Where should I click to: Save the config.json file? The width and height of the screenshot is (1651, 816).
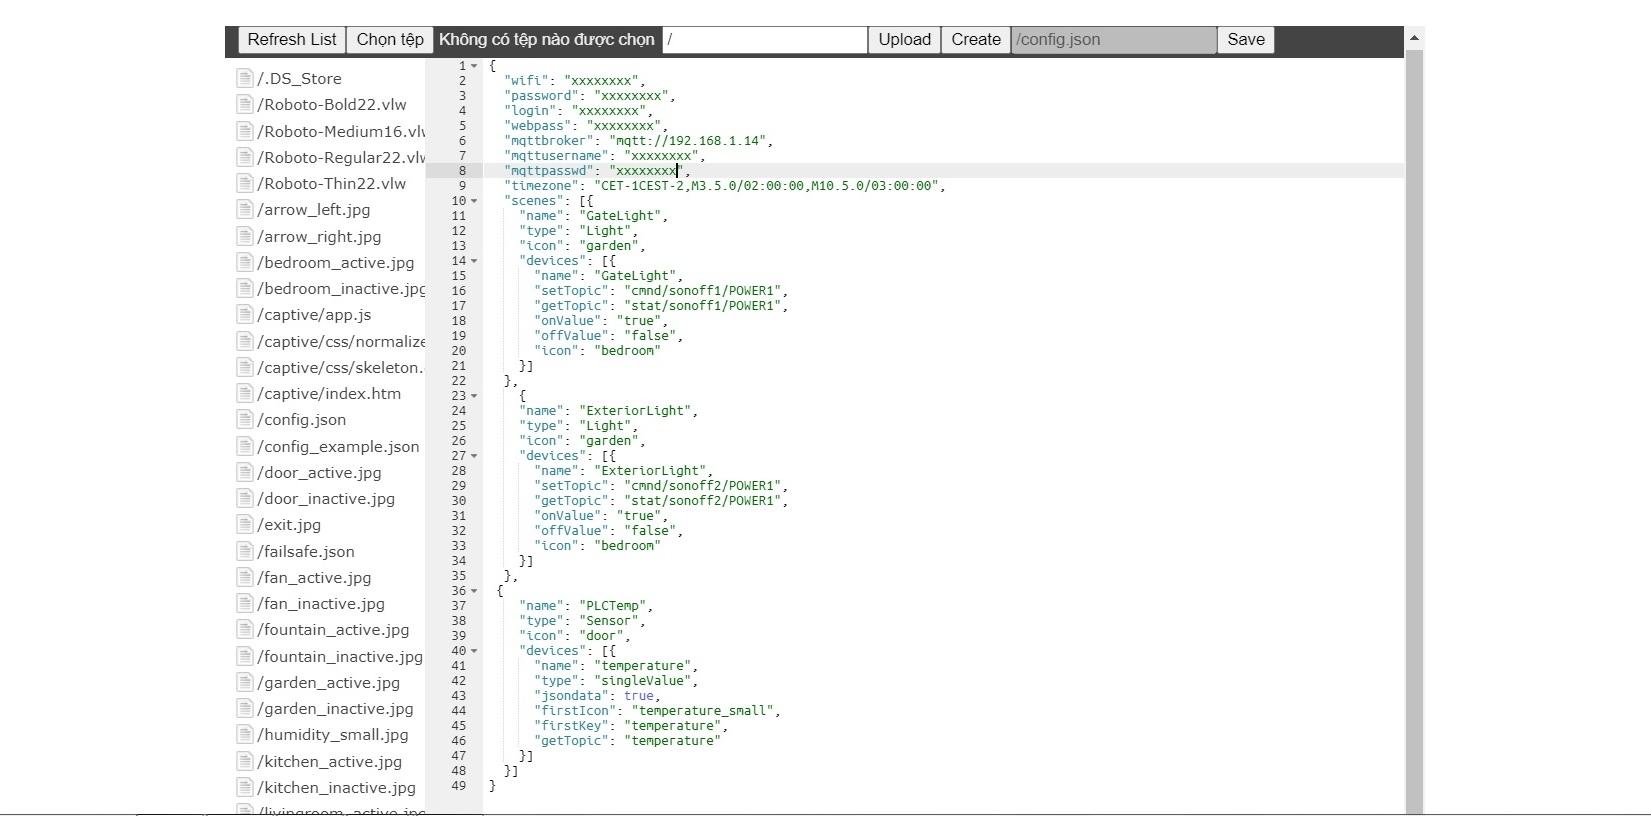tap(1246, 40)
